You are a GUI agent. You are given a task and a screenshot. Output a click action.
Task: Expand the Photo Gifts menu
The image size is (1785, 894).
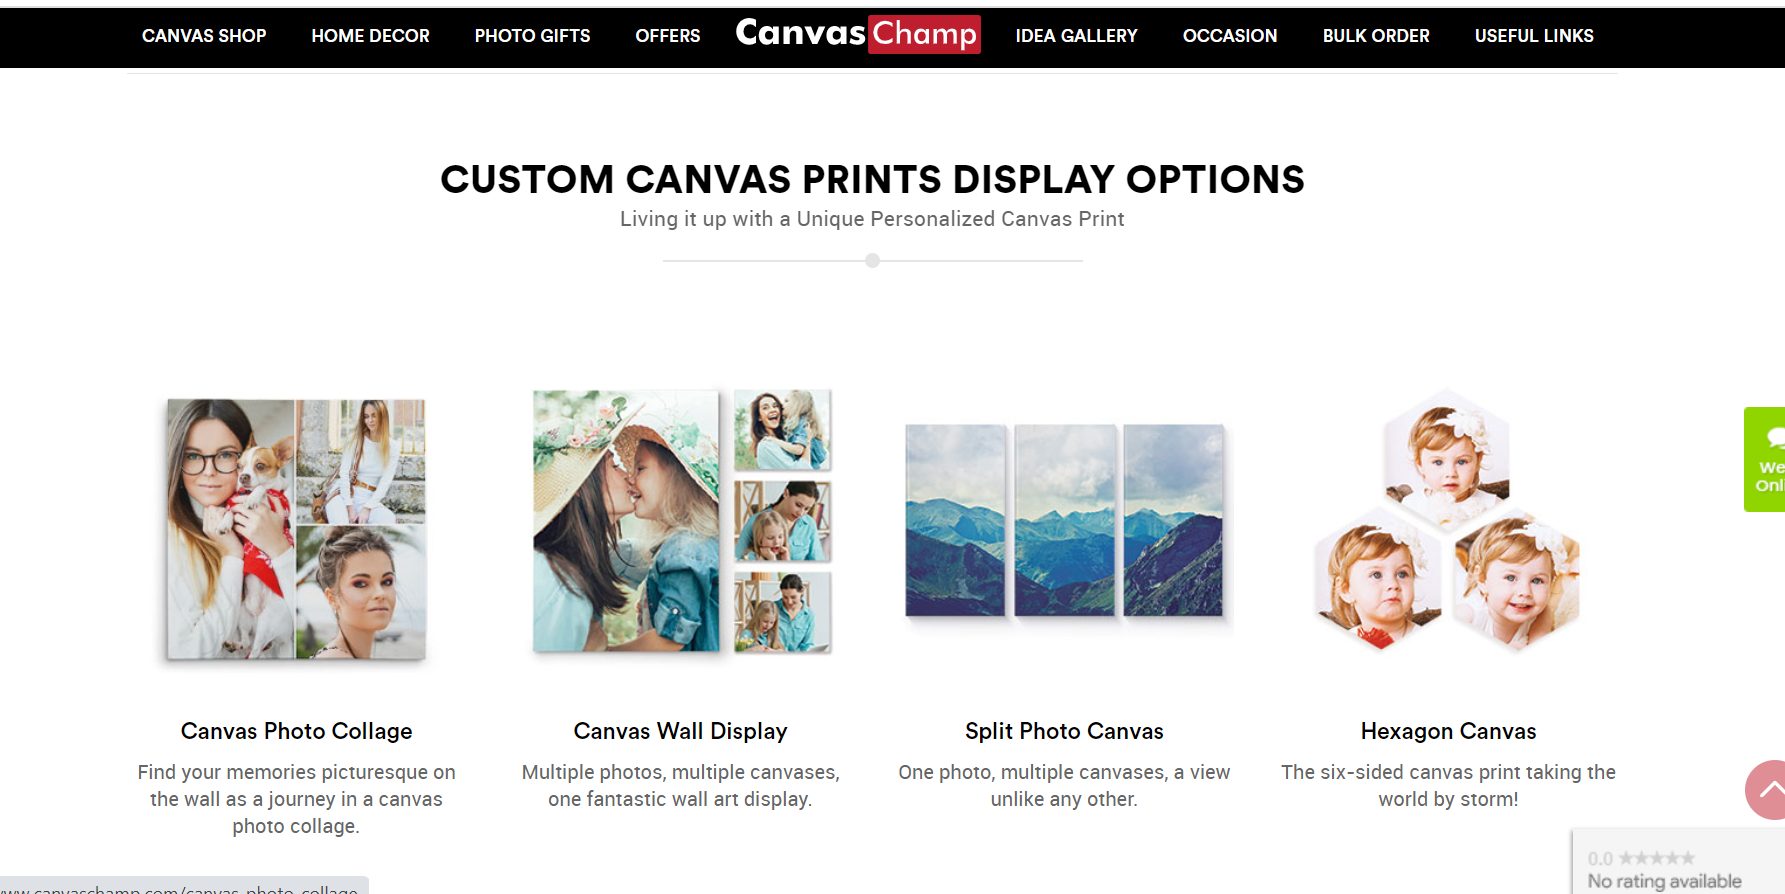tap(532, 36)
